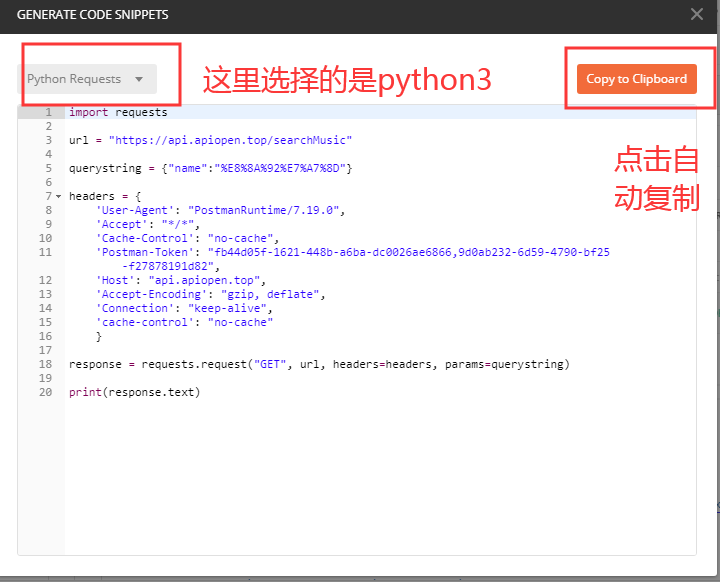Click the querystring assignment line
720x582 pixels.
tap(210, 168)
